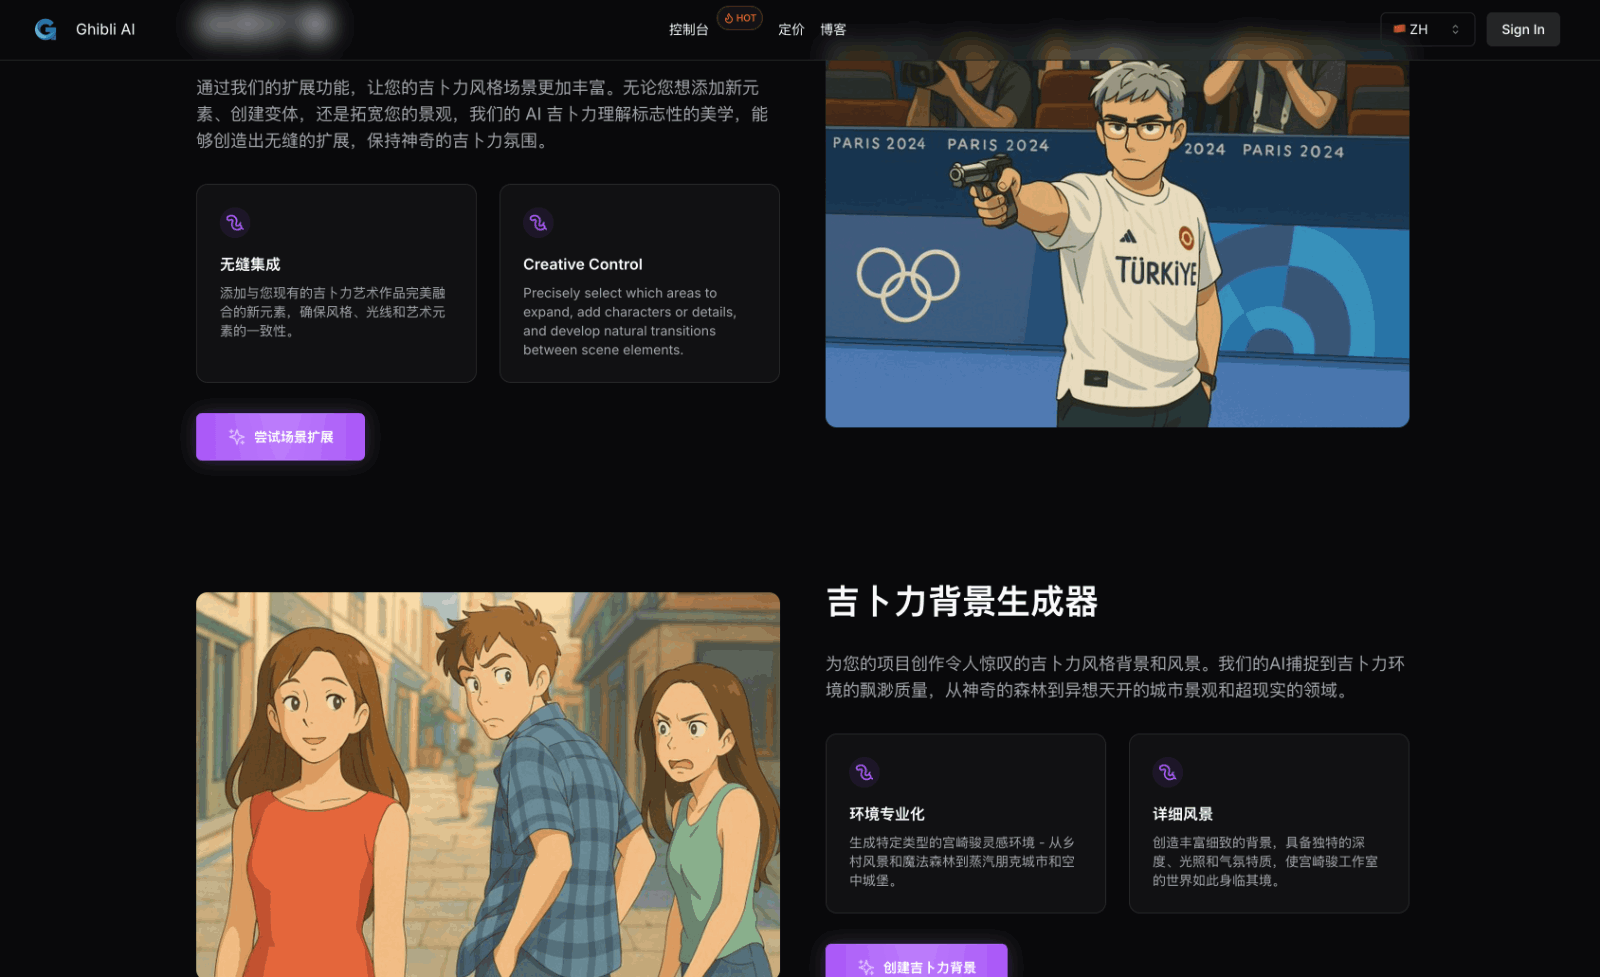Select the Creative Control card heading
This screenshot has height=977, width=1600.
point(583,264)
